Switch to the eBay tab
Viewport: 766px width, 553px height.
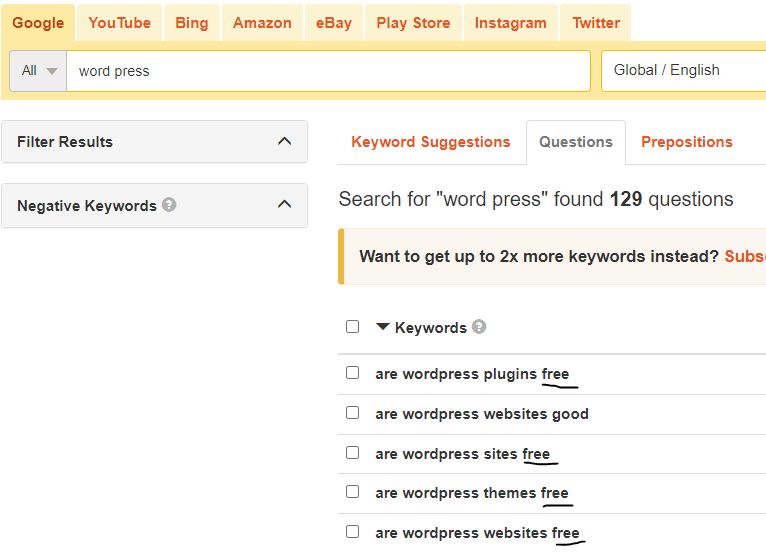pos(334,23)
